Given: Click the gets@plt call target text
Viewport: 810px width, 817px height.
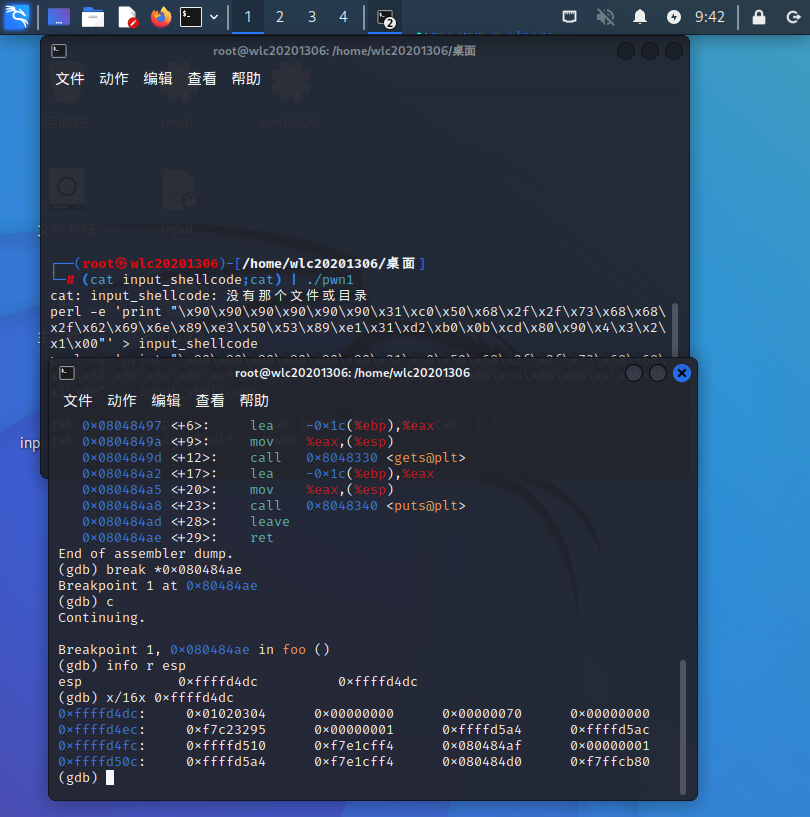Looking at the screenshot, I should (x=426, y=457).
